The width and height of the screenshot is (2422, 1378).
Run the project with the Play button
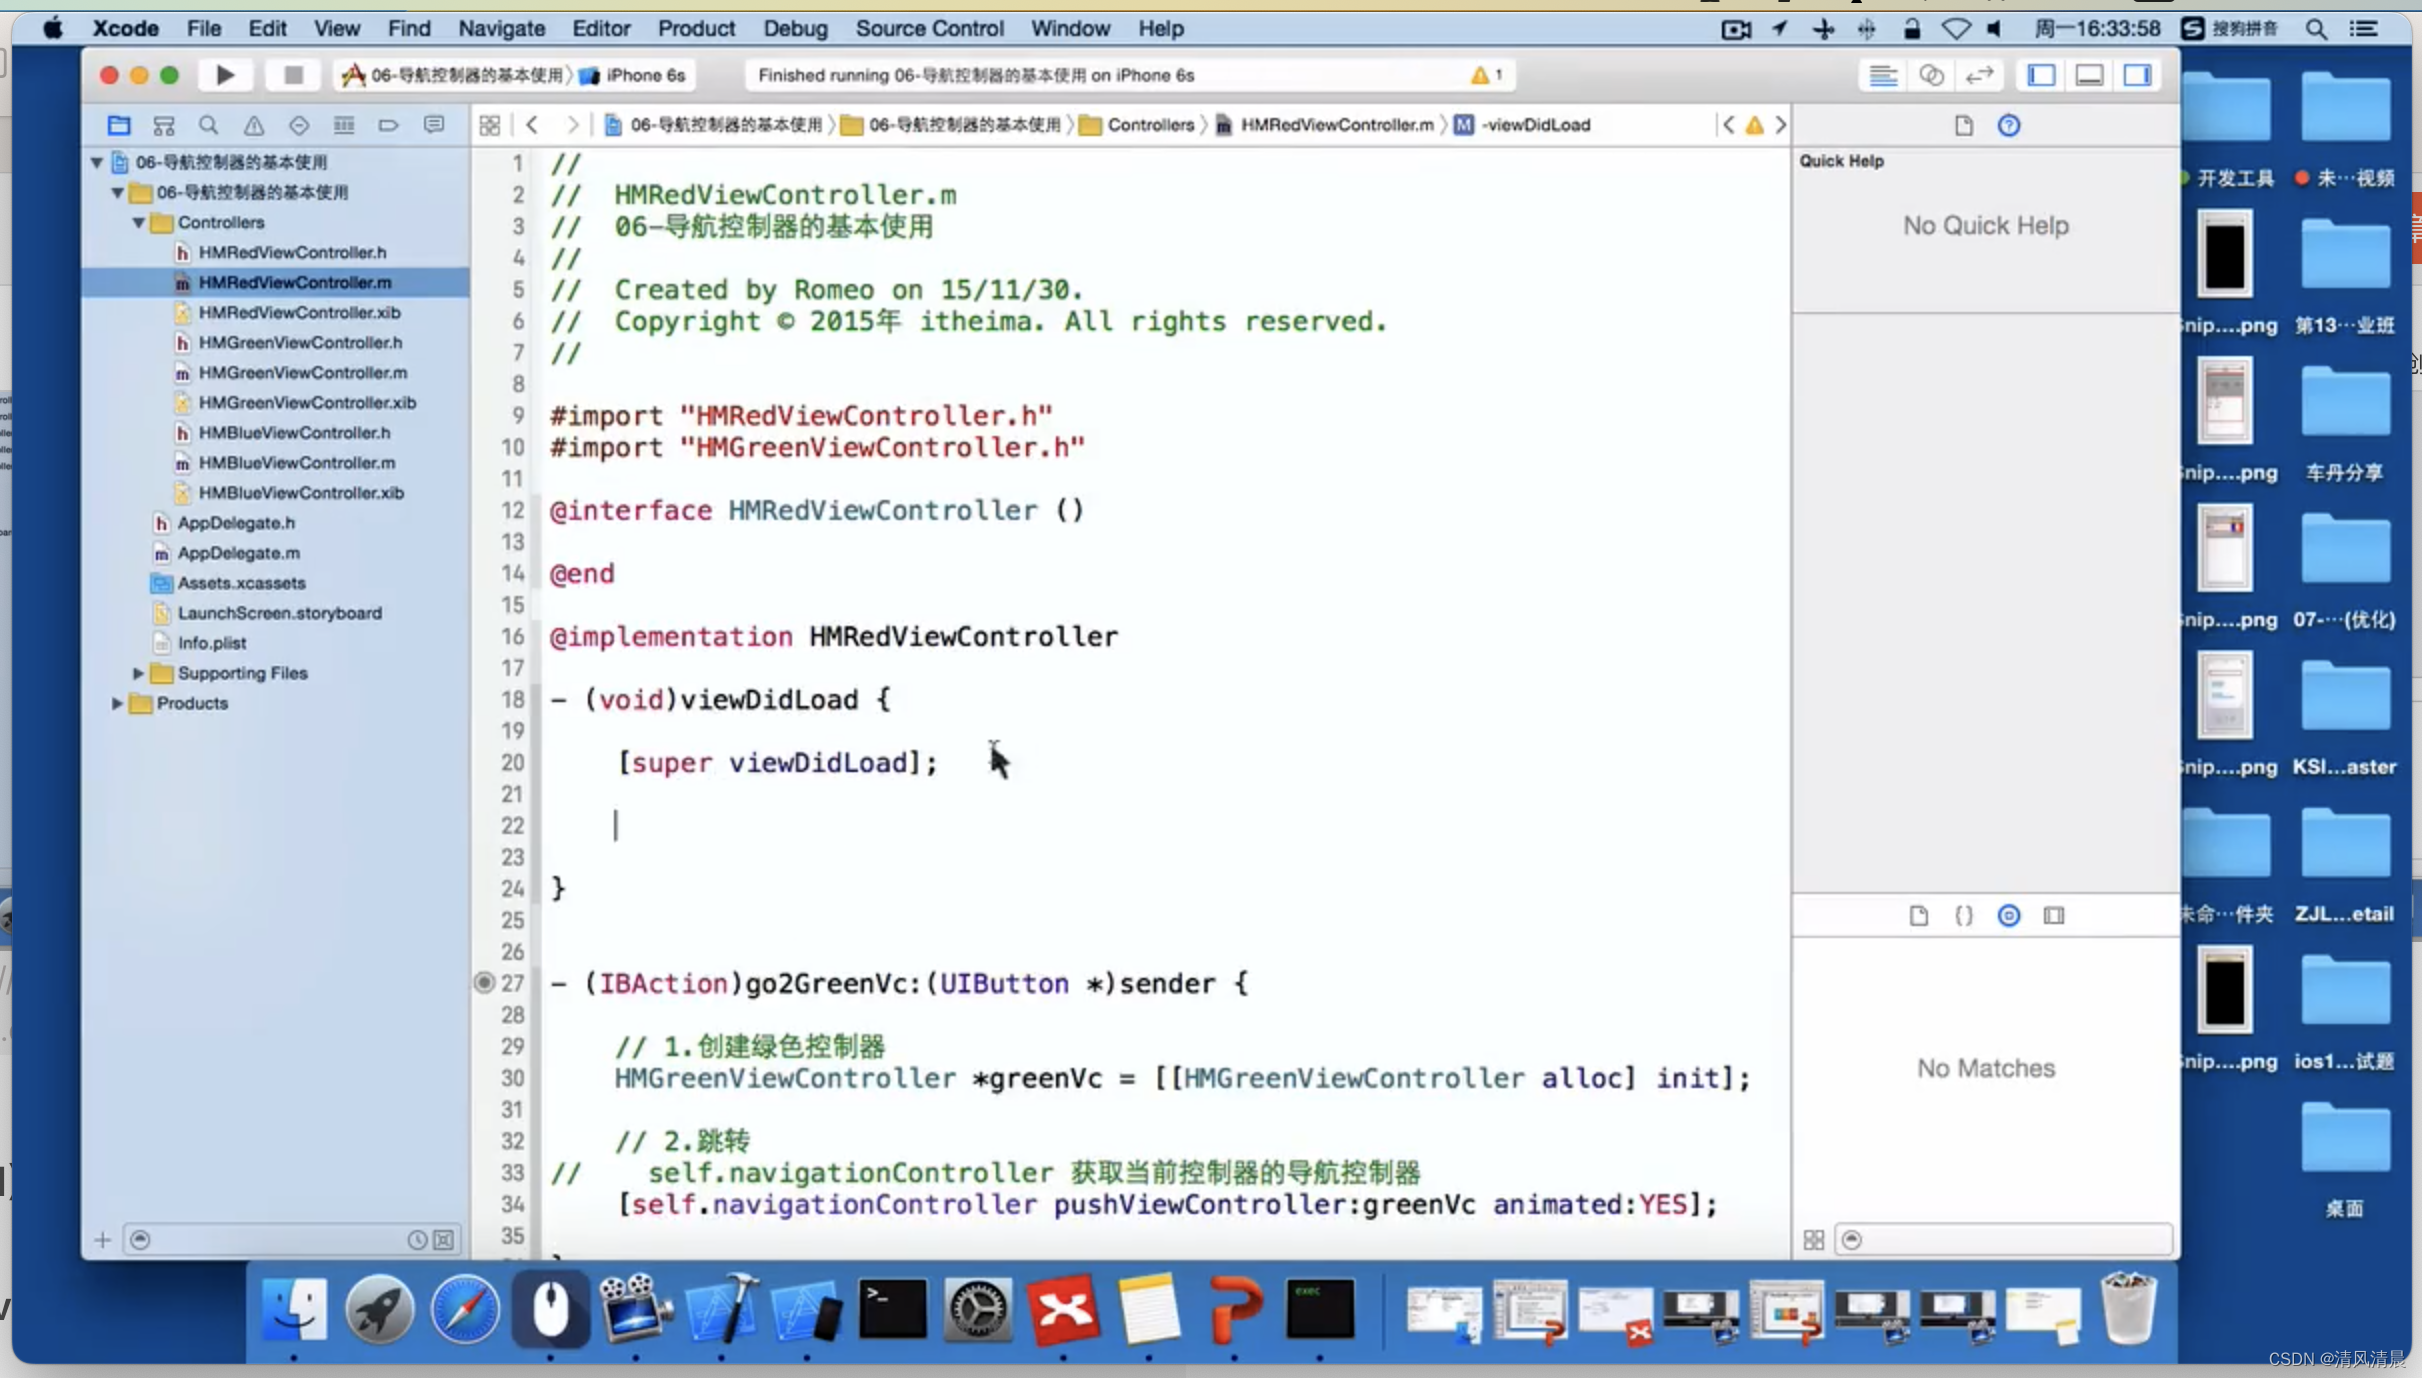[225, 75]
